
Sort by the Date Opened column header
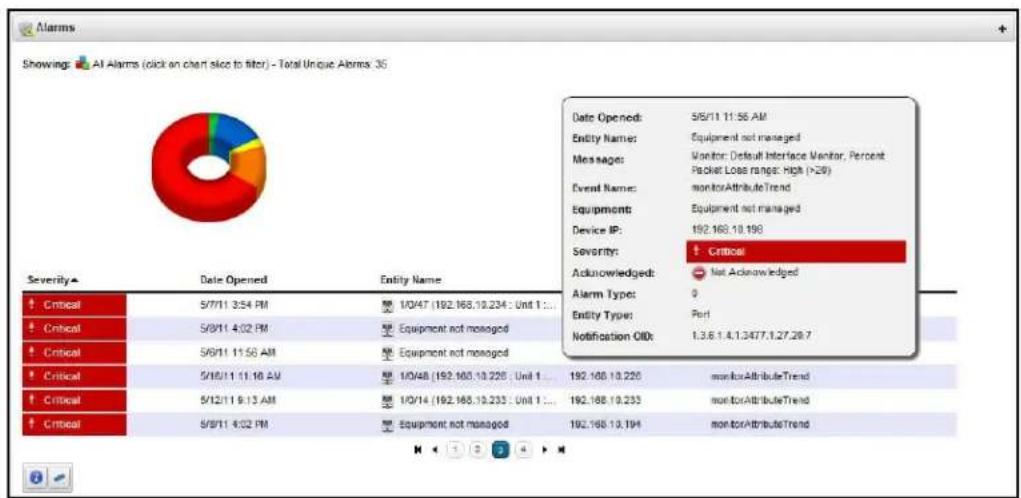click(233, 279)
